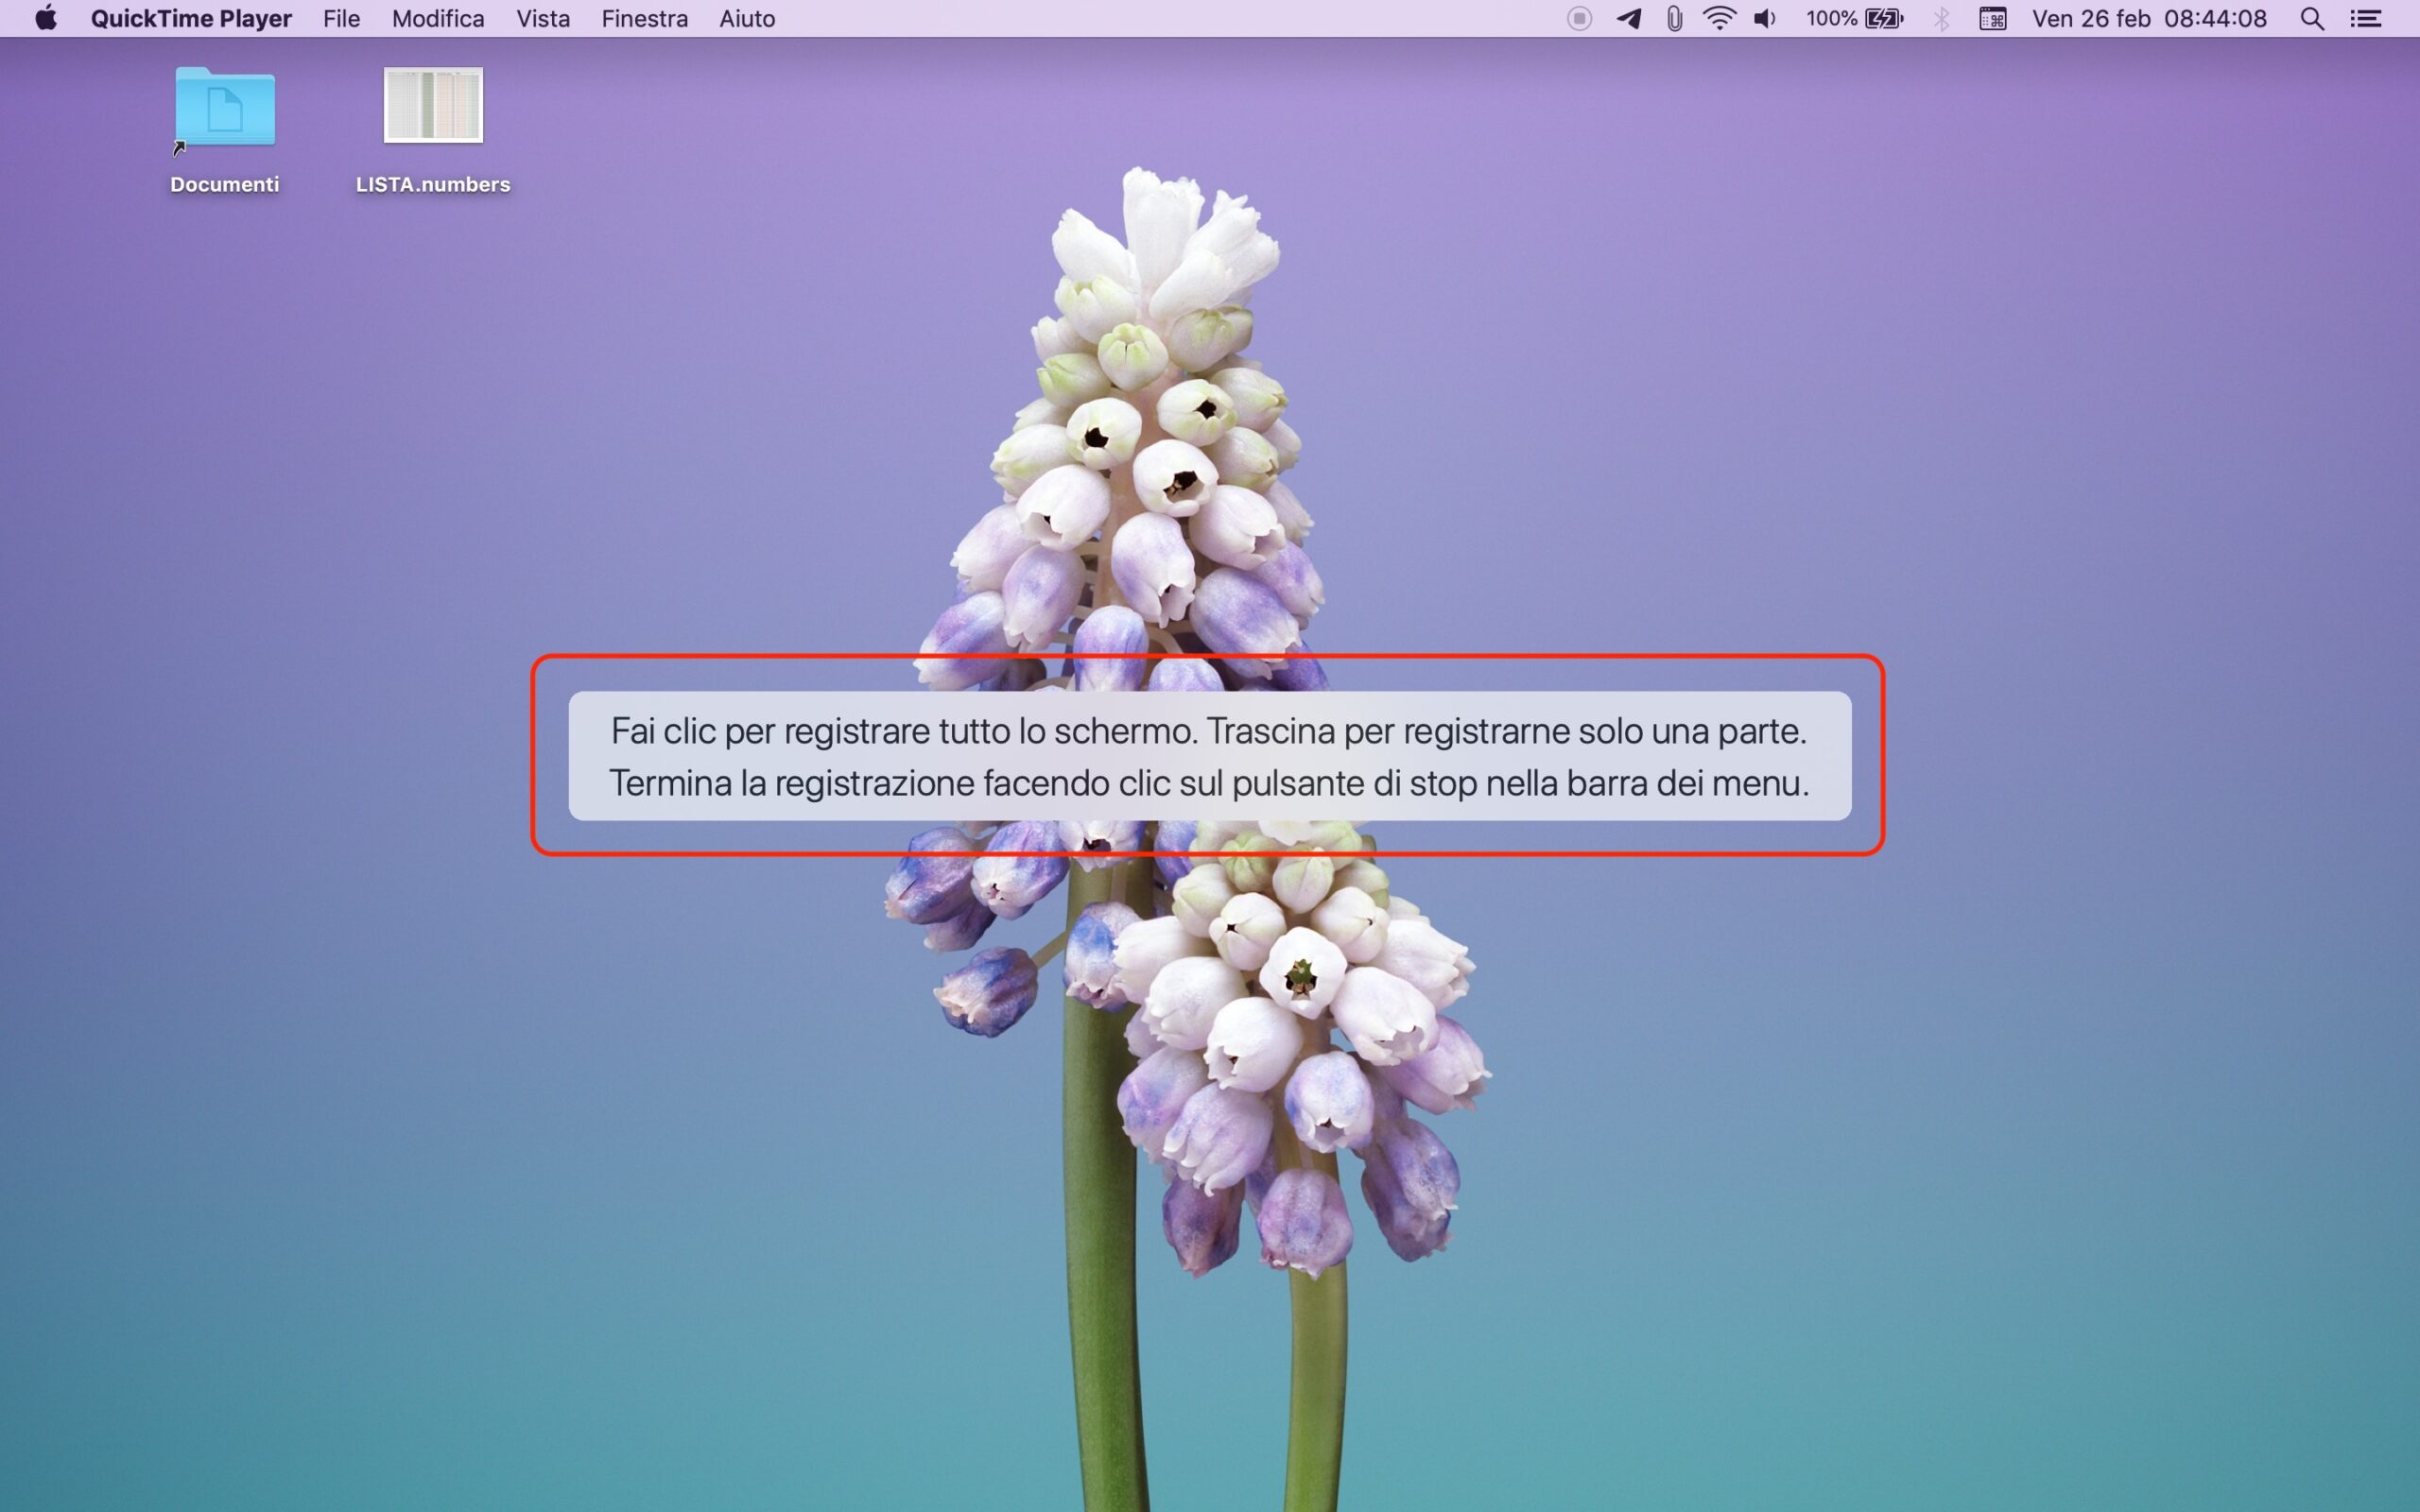Screen dimensions: 2420x1512
Task: Click the 100% battery status indicator
Action: 1854,19
